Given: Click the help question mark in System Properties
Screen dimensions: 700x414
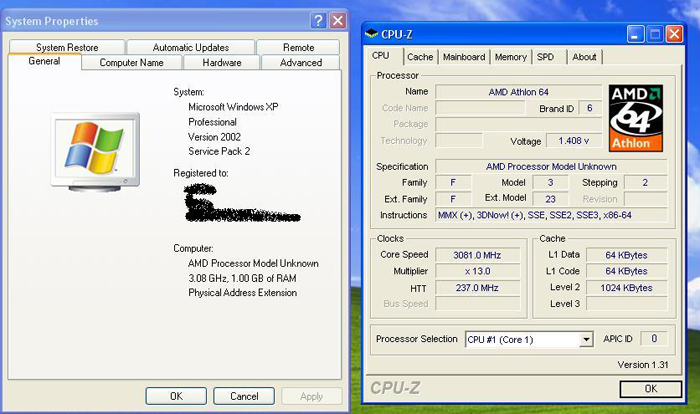Looking at the screenshot, I should click(318, 21).
